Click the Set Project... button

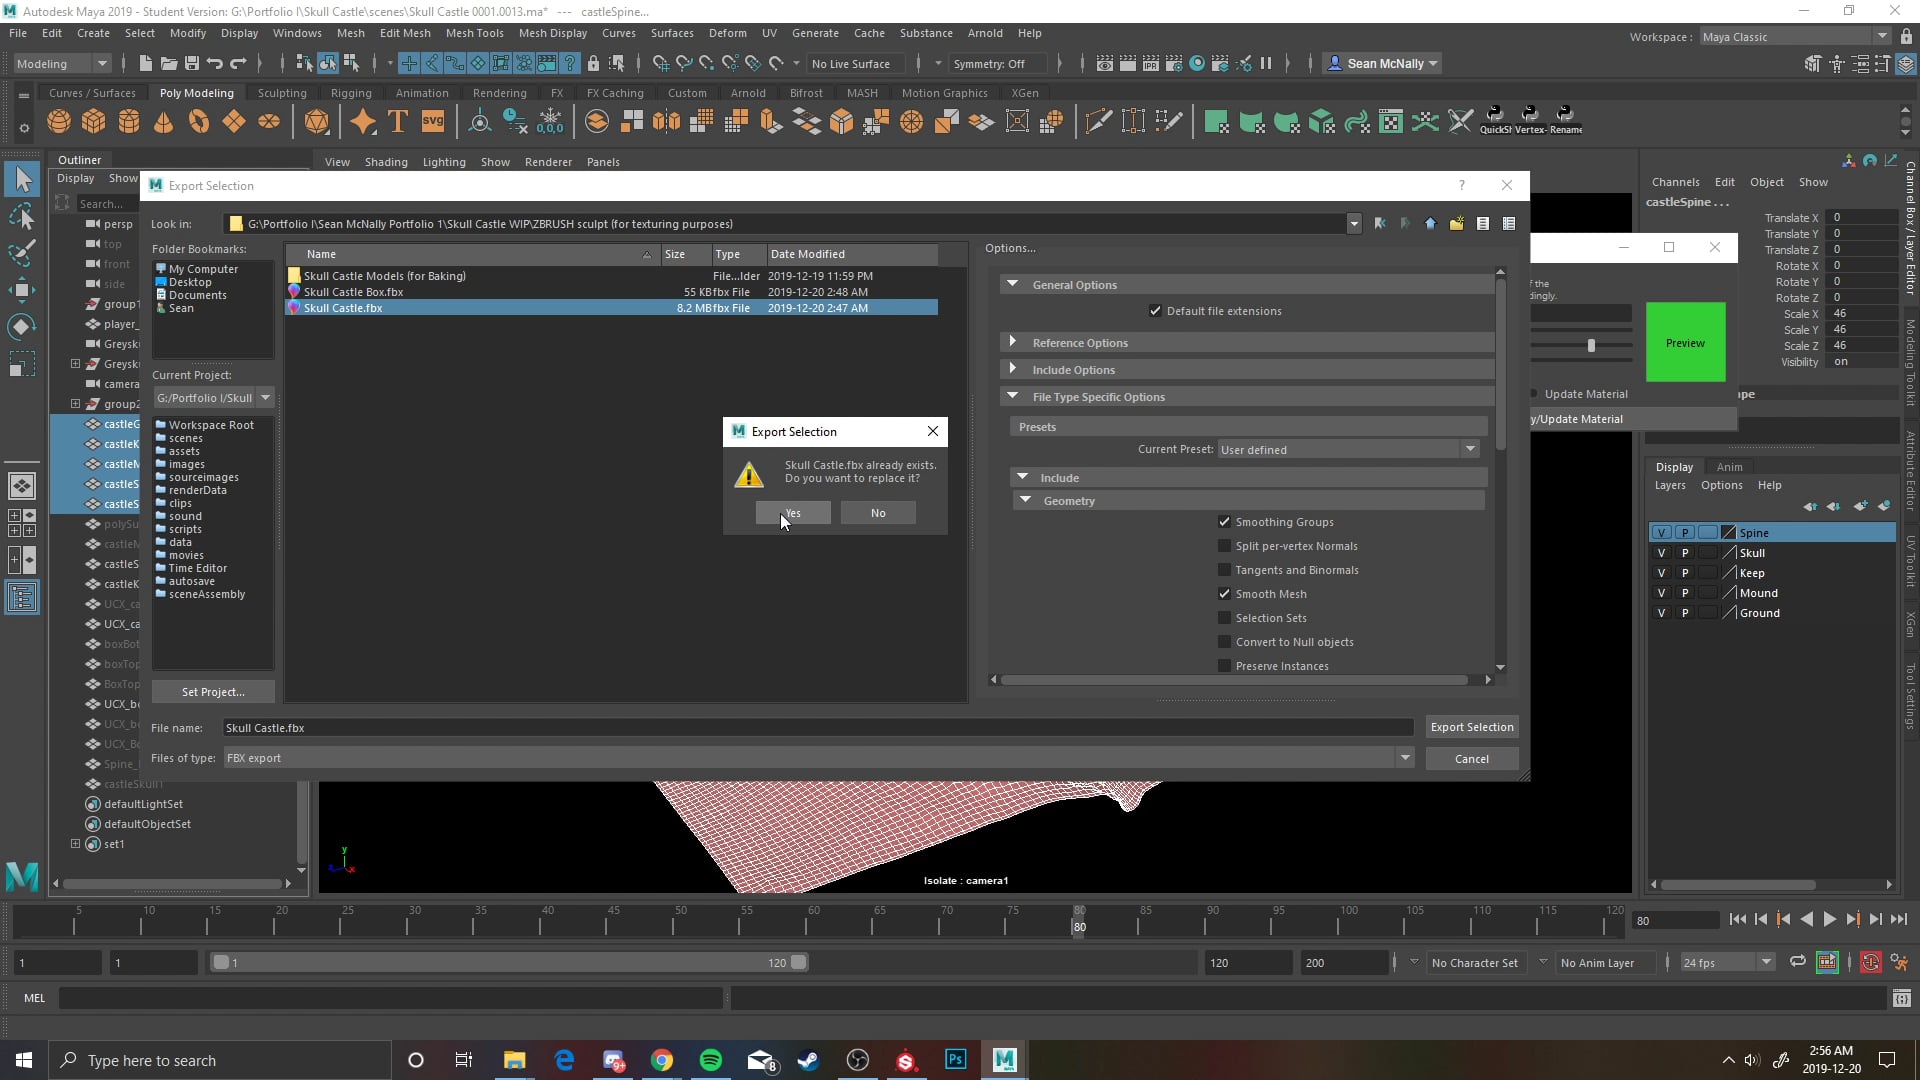[x=213, y=692]
